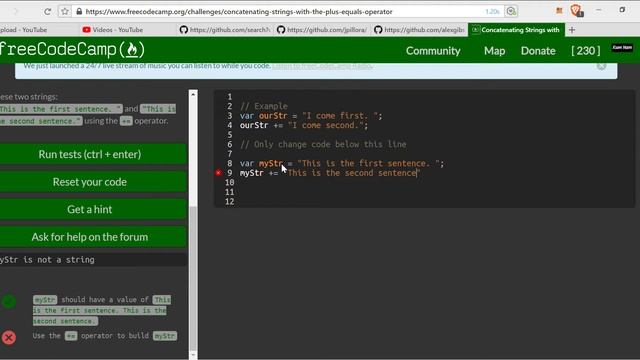Click the highlighted 'This is the first sentence.' string
Image resolution: width=640 pixels, height=360 pixels.
click(x=61, y=109)
